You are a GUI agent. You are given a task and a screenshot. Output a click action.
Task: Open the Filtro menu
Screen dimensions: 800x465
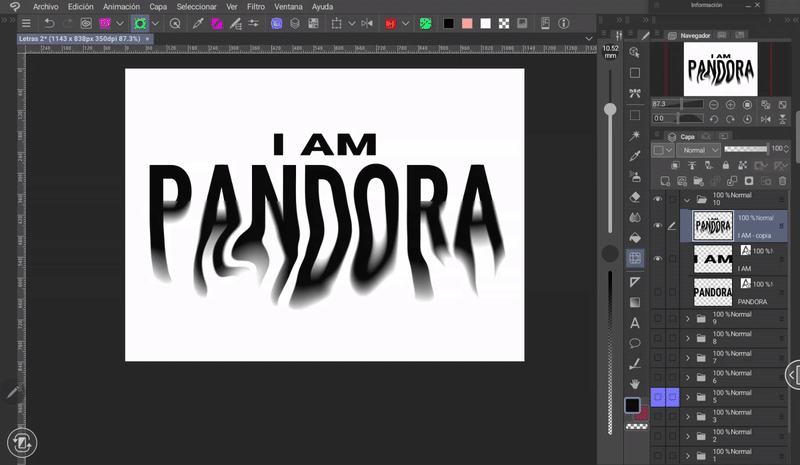256,6
